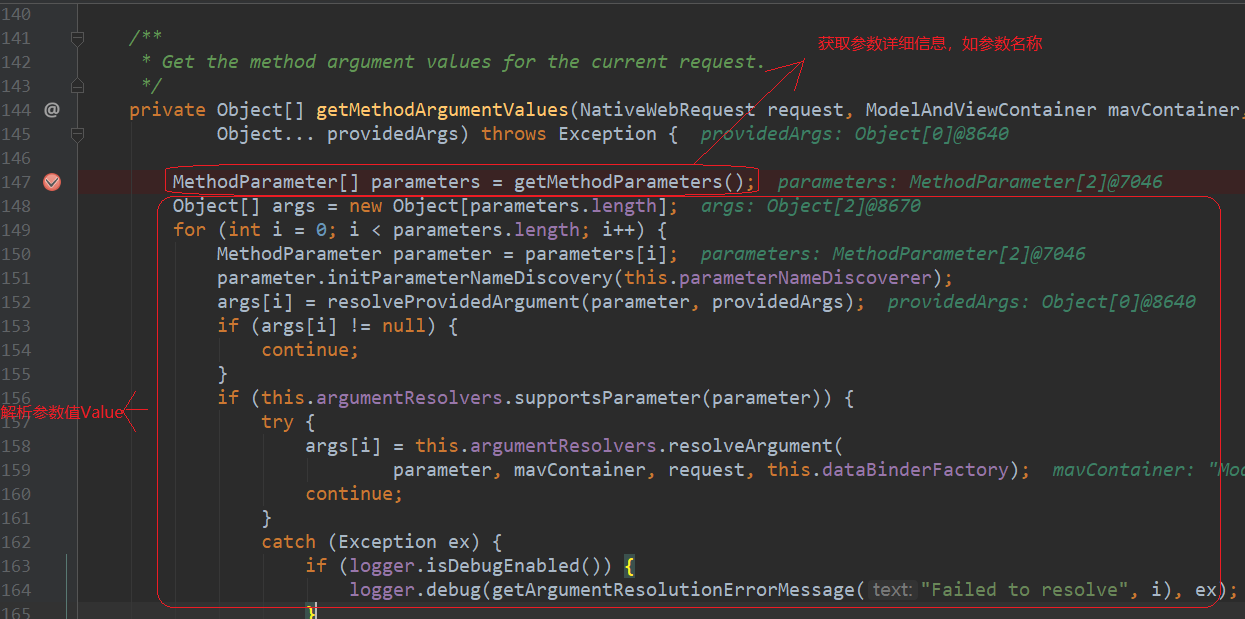Click the getMethodArgumentValues method name
The image size is (1245, 619).
442,110
